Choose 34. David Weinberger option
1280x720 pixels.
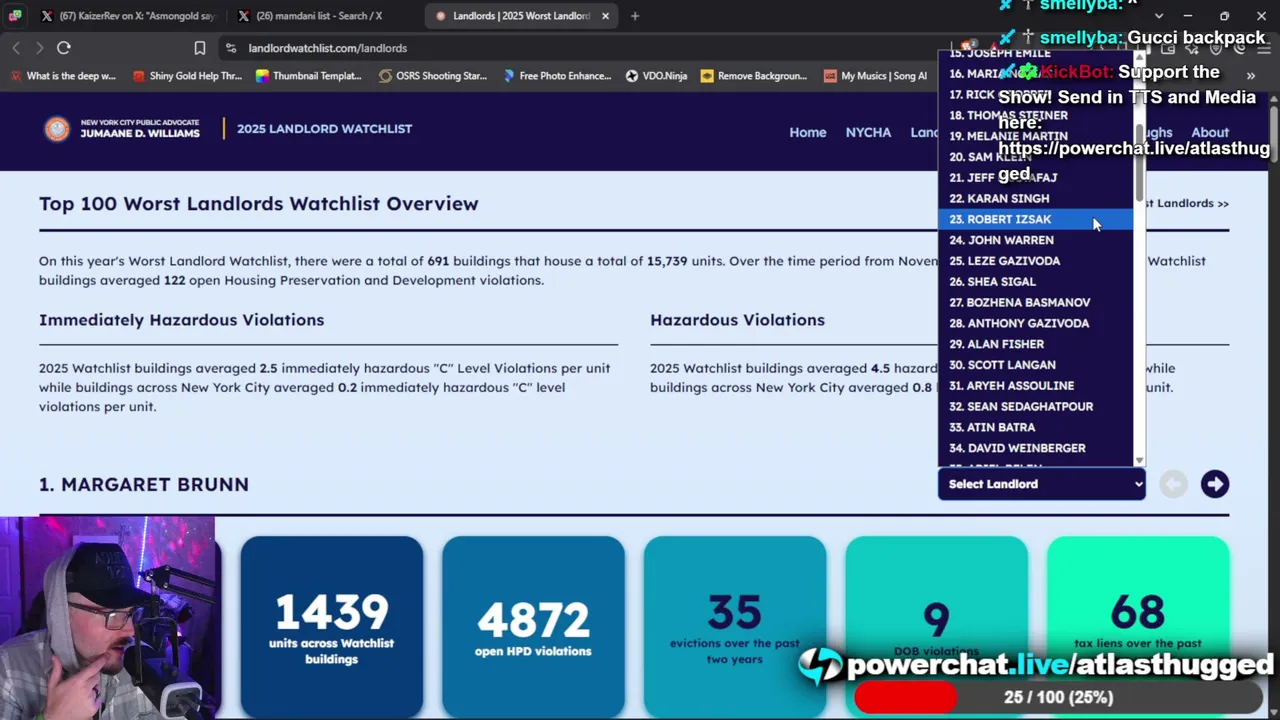coord(1035,448)
